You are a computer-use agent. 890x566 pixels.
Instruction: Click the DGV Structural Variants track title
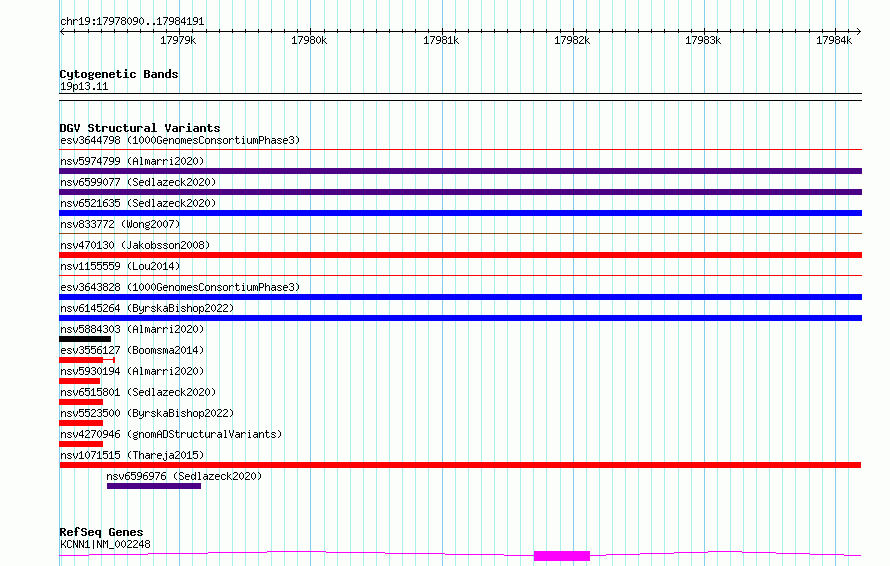click(x=140, y=128)
